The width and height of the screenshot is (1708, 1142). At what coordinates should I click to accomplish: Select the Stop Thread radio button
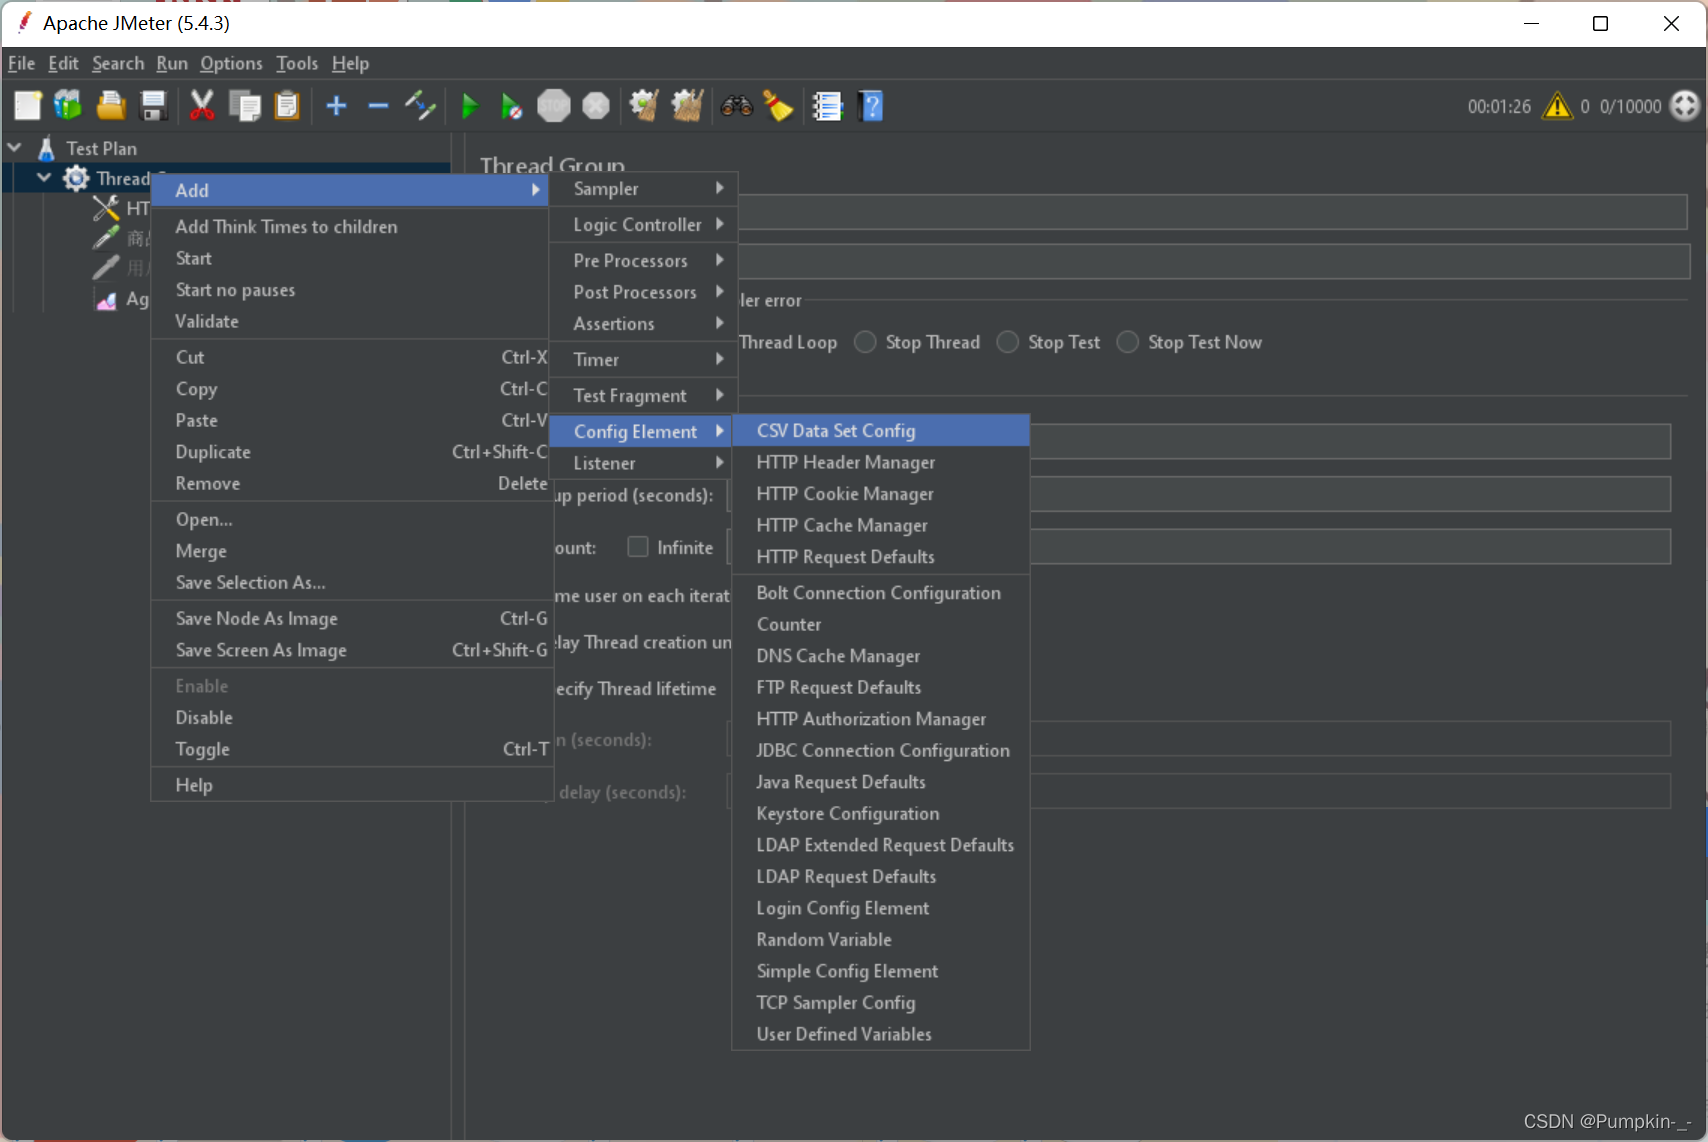865,342
